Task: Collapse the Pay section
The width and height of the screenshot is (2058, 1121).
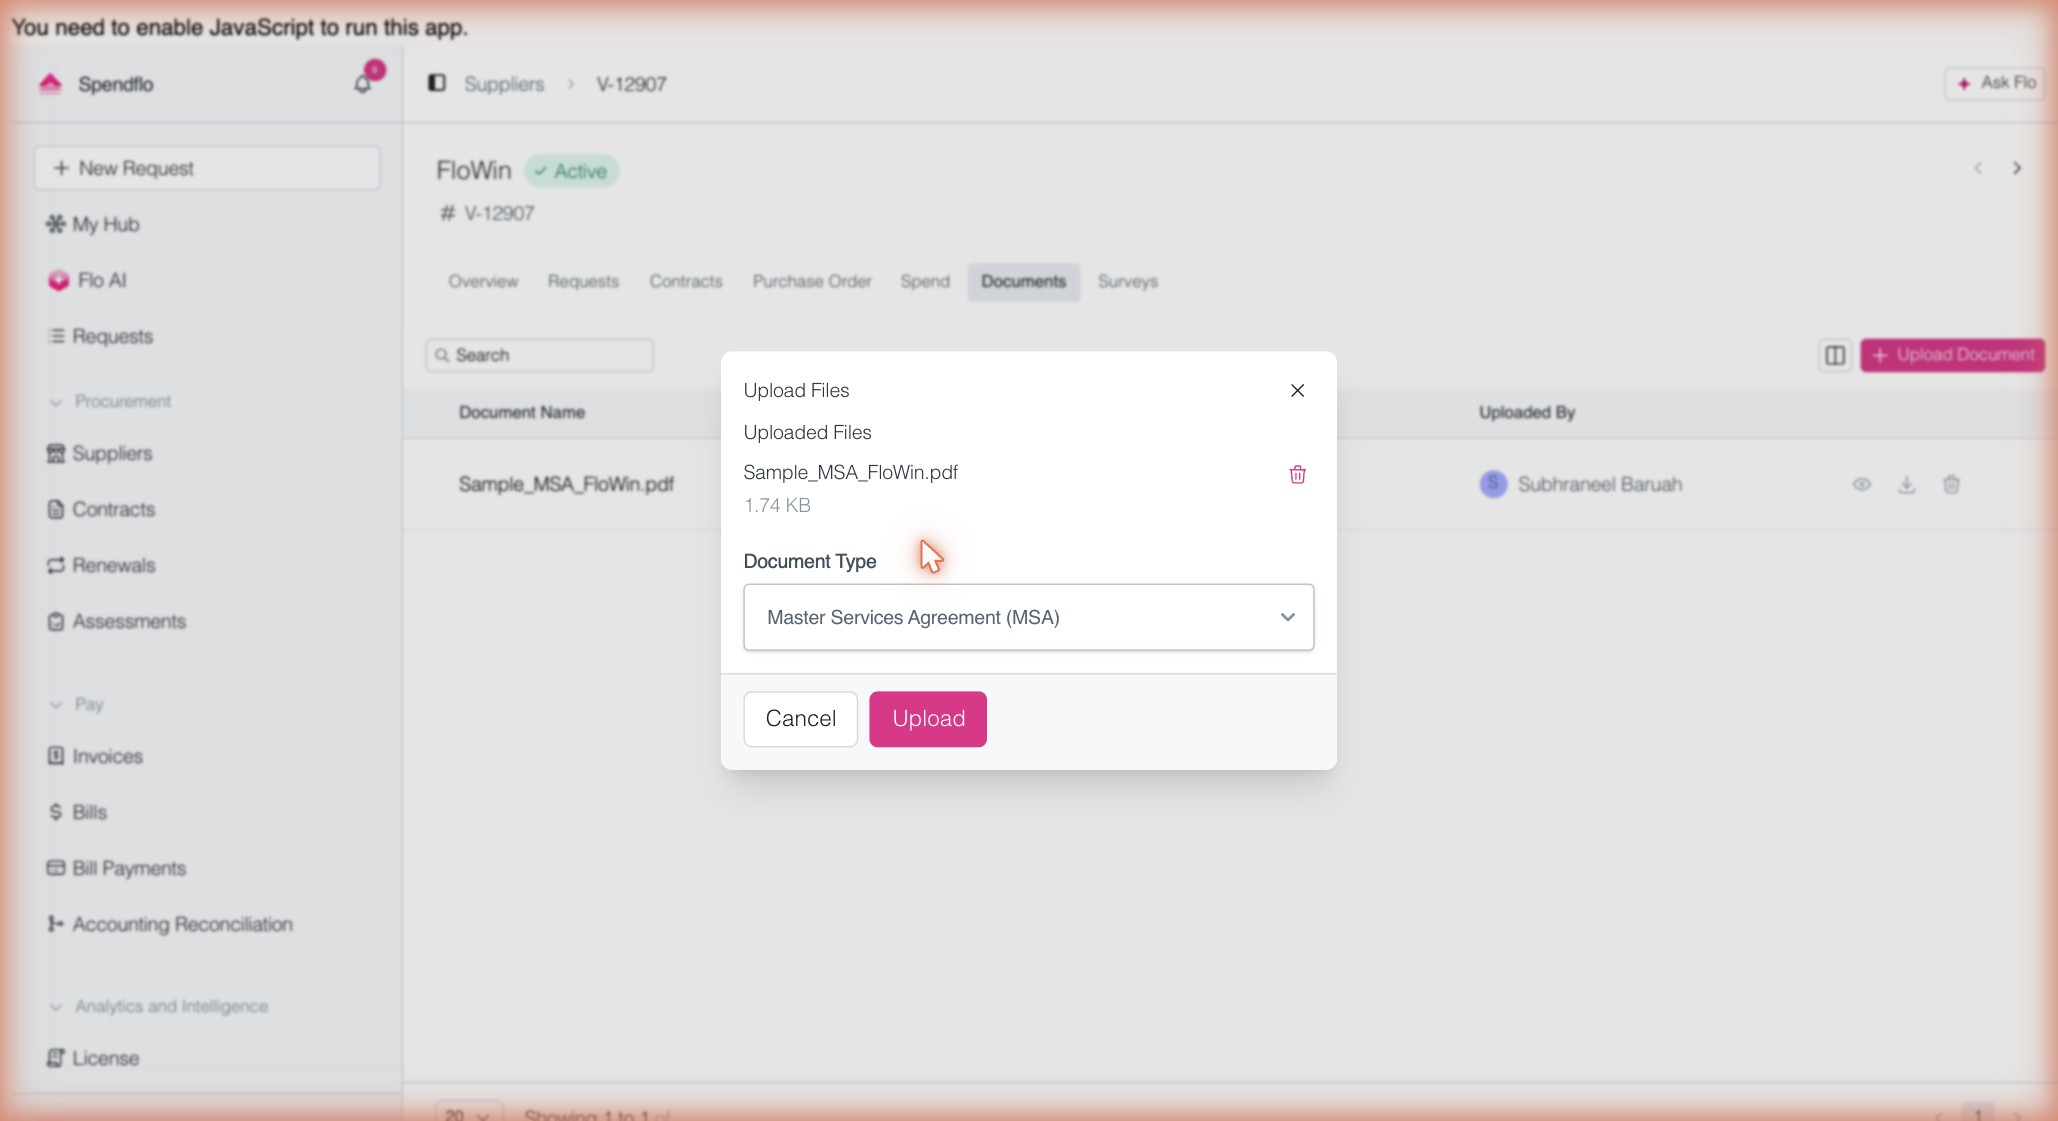Action: [x=56, y=705]
